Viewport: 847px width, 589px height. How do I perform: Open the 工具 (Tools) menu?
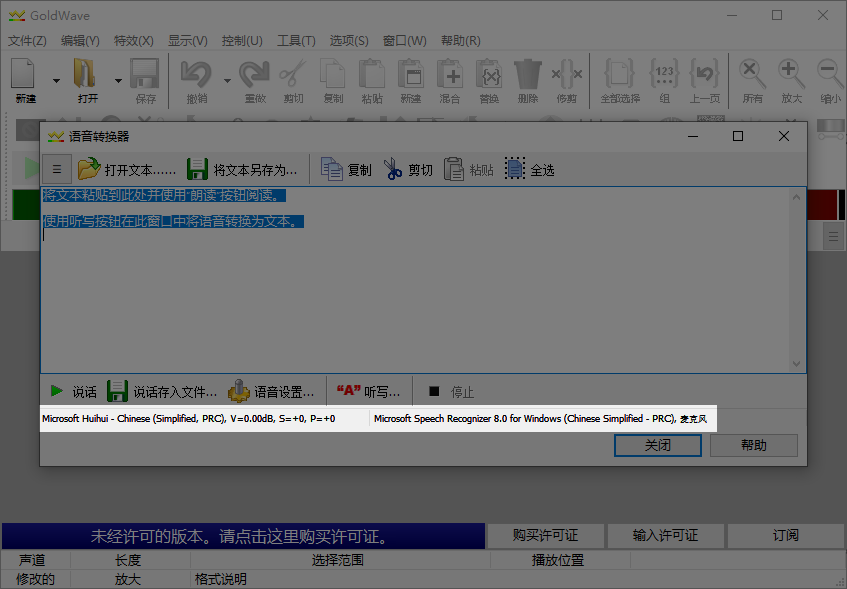click(296, 40)
